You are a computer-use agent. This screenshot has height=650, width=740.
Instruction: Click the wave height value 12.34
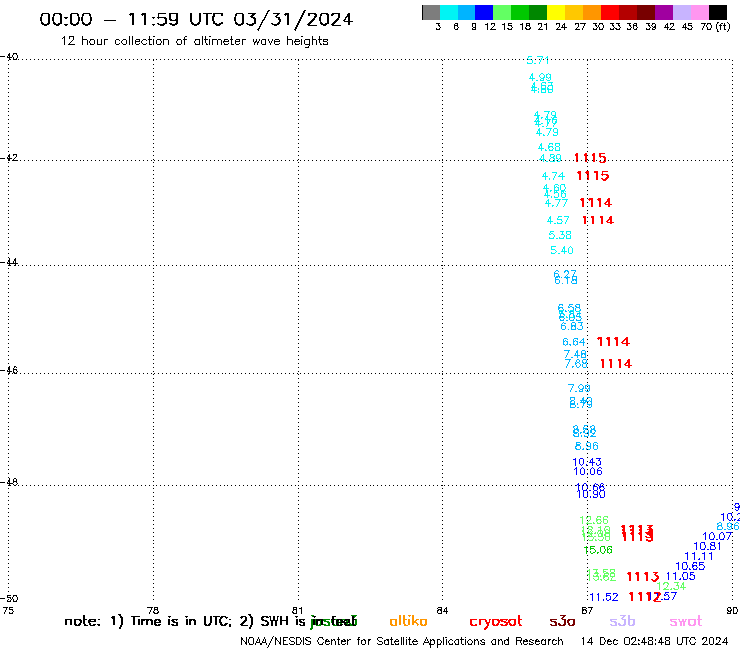pyautogui.click(x=671, y=586)
